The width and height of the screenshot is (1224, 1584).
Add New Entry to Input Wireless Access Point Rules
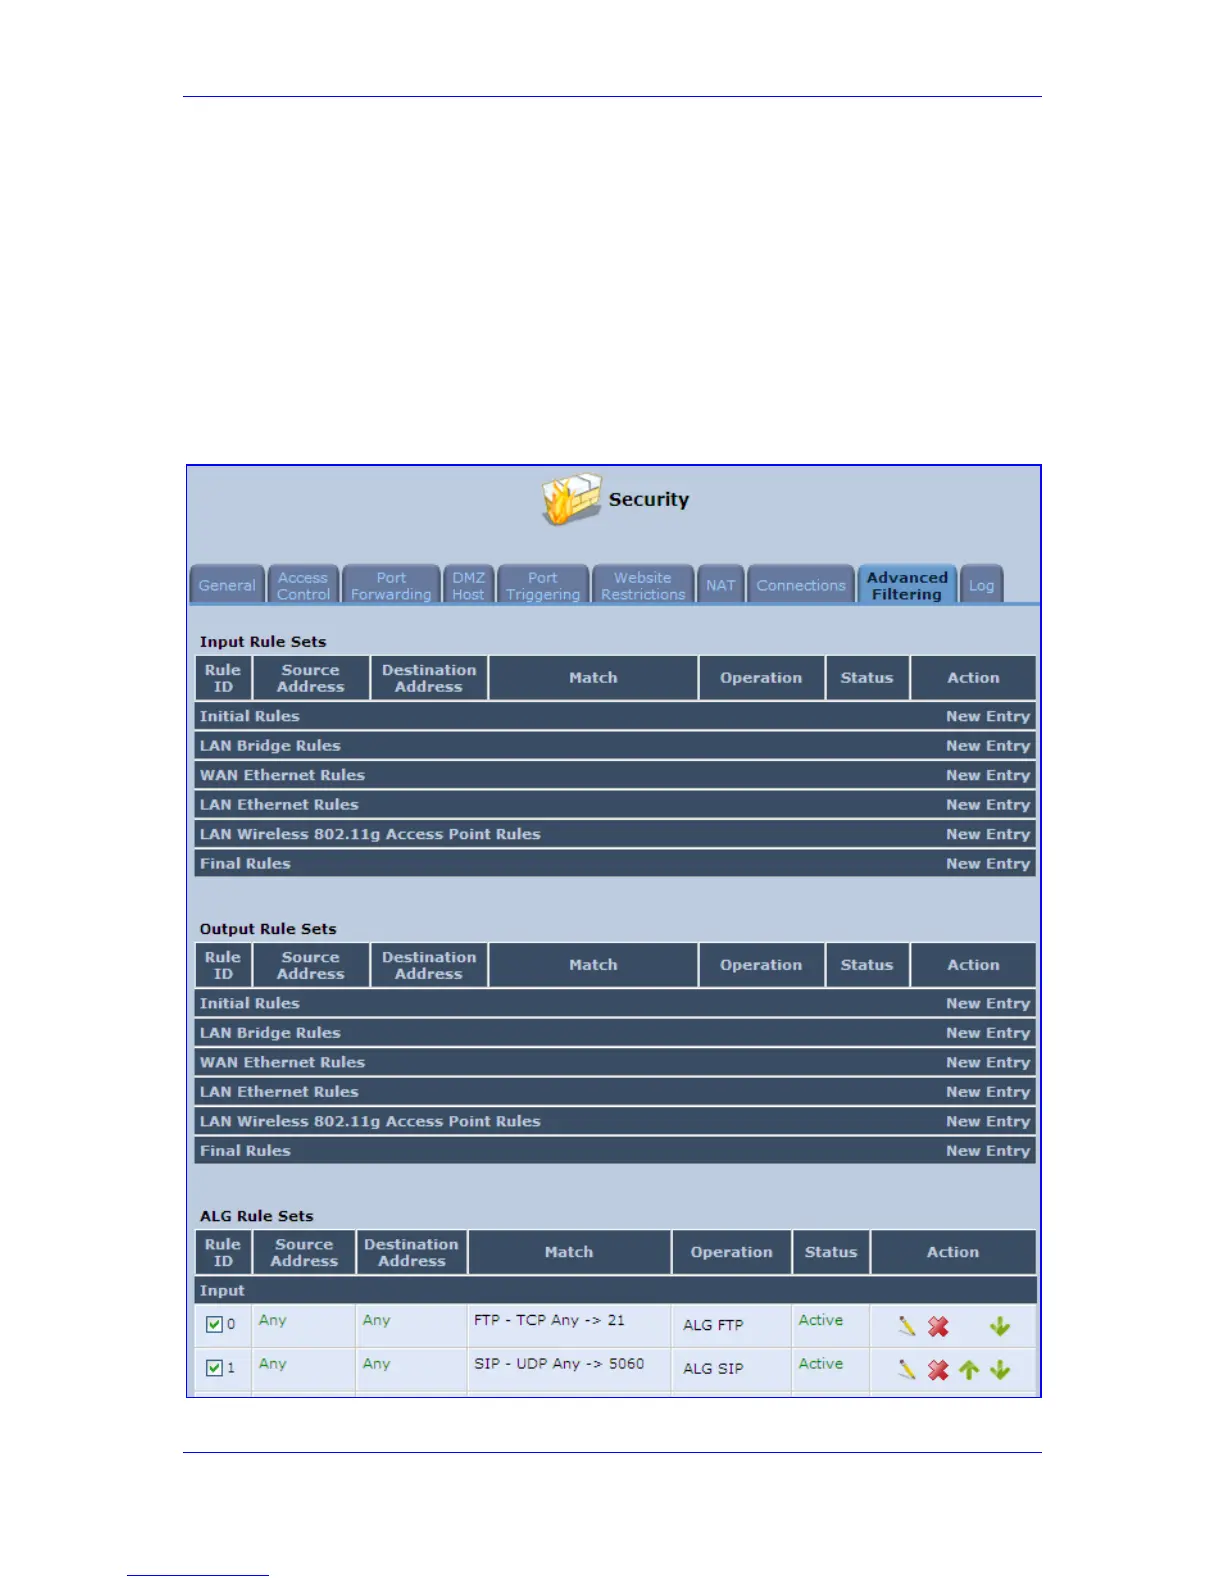click(x=988, y=834)
